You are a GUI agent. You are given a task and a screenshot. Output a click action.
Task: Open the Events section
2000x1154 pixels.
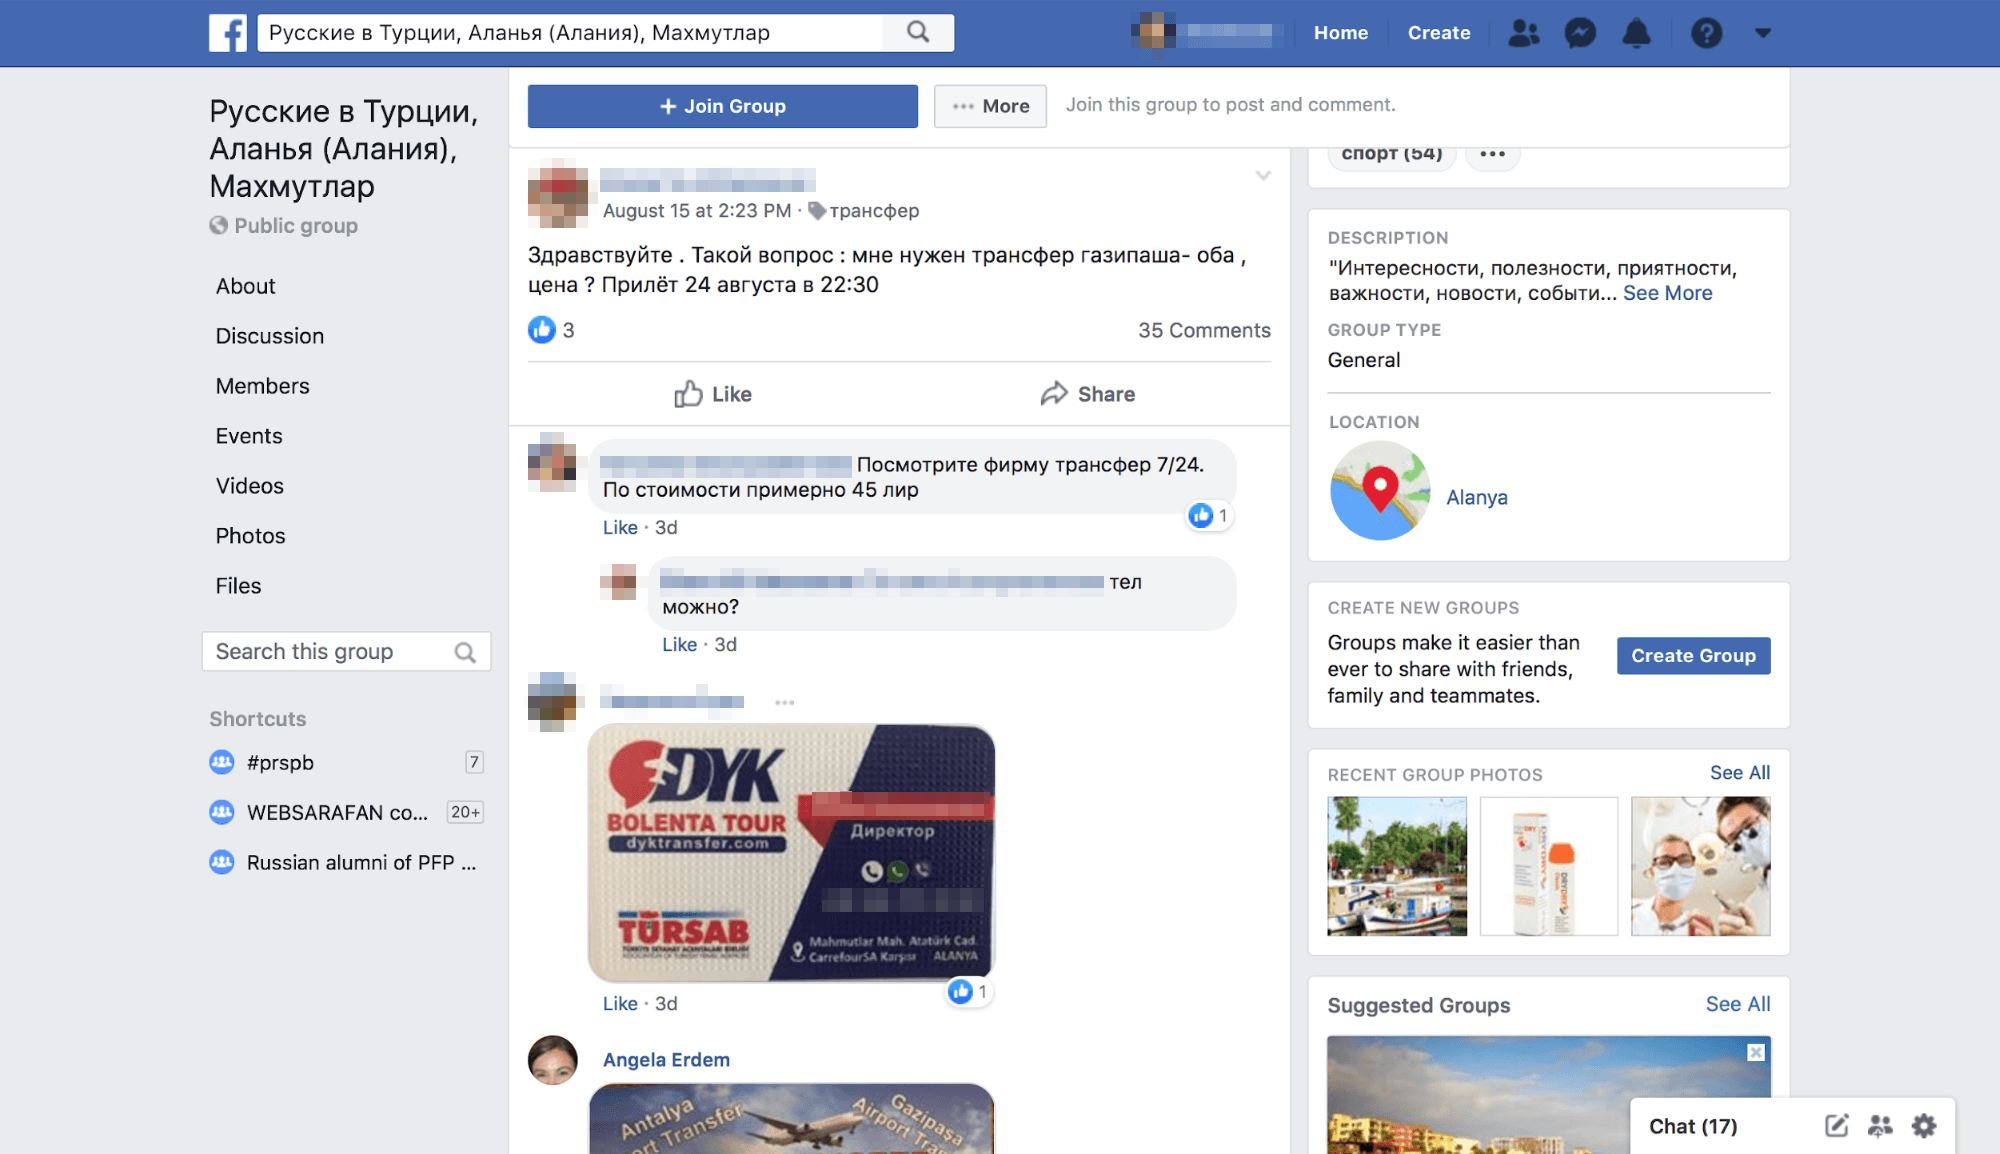point(248,436)
